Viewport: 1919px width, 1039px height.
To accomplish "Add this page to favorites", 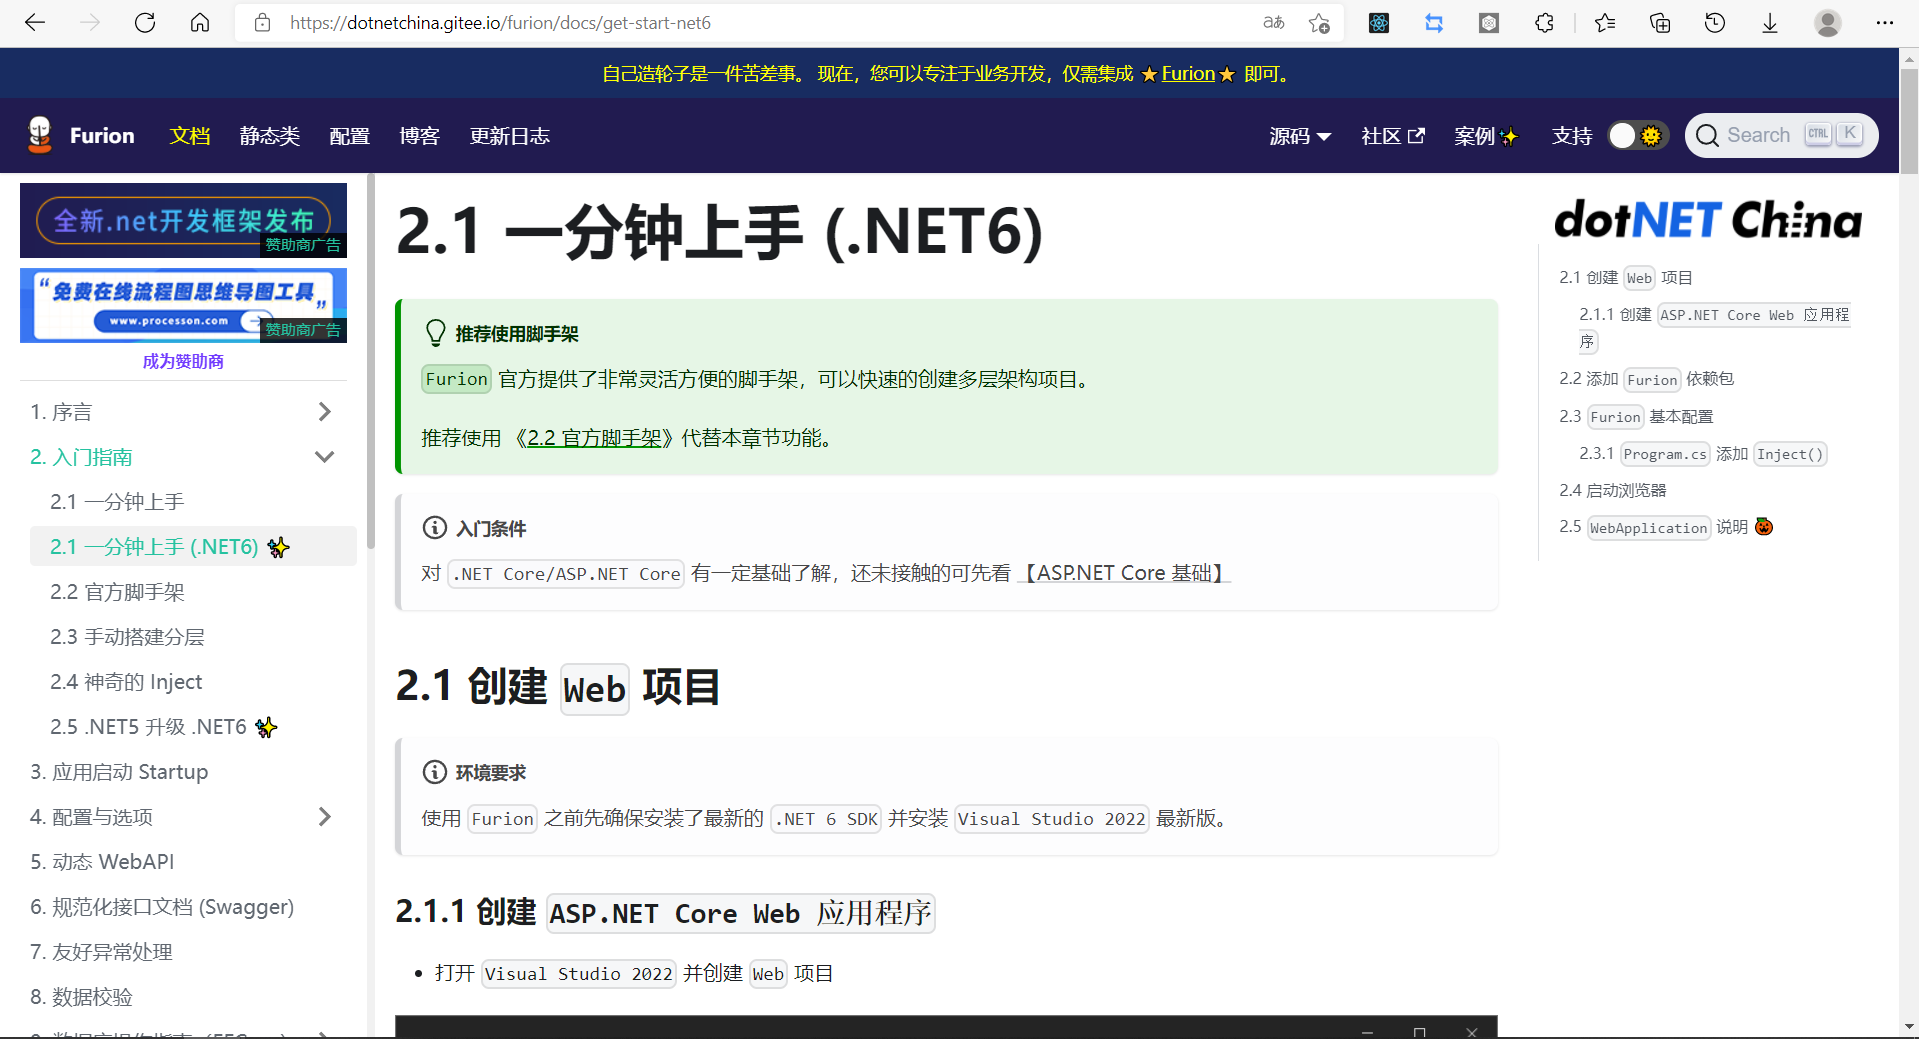I will click(x=1319, y=22).
